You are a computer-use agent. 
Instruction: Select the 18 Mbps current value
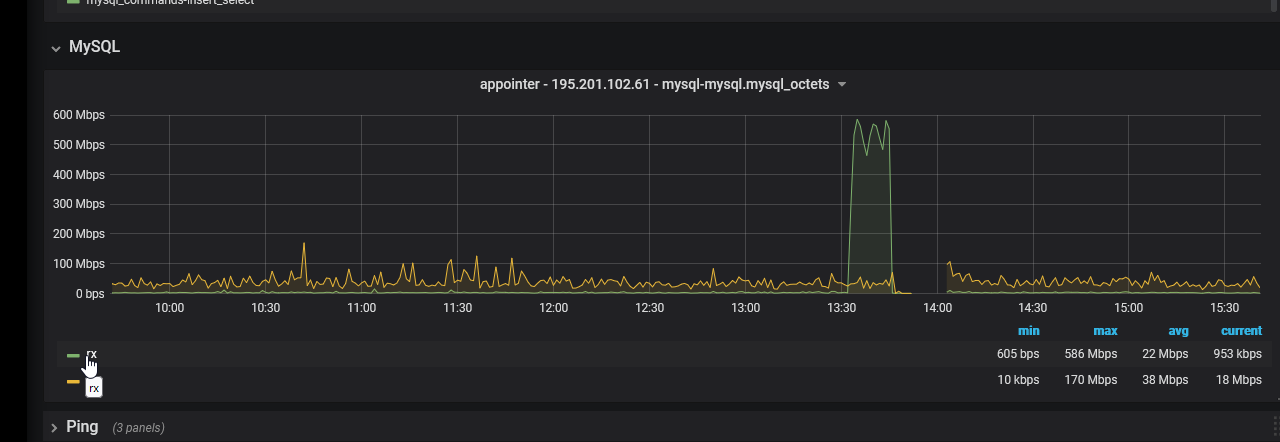coord(1237,380)
